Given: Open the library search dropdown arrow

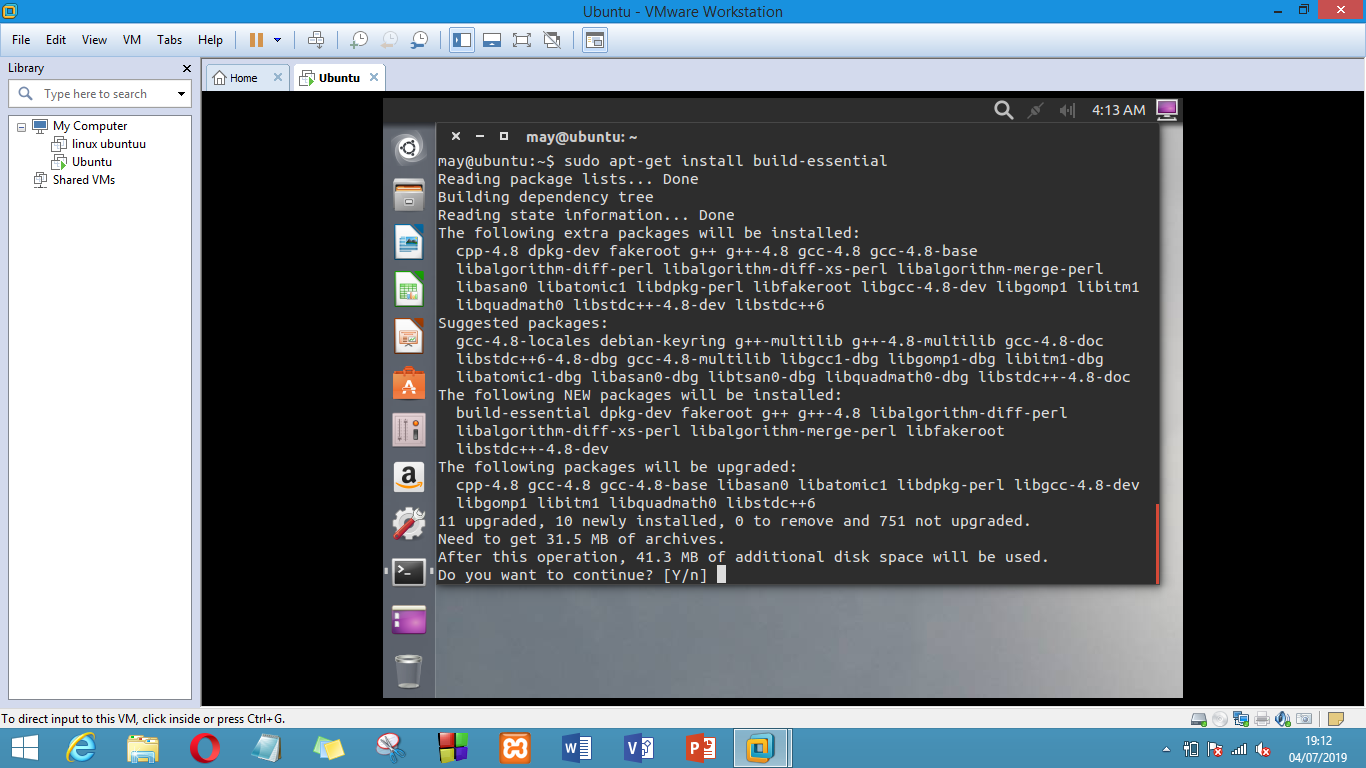Looking at the screenshot, I should pyautogui.click(x=181, y=94).
